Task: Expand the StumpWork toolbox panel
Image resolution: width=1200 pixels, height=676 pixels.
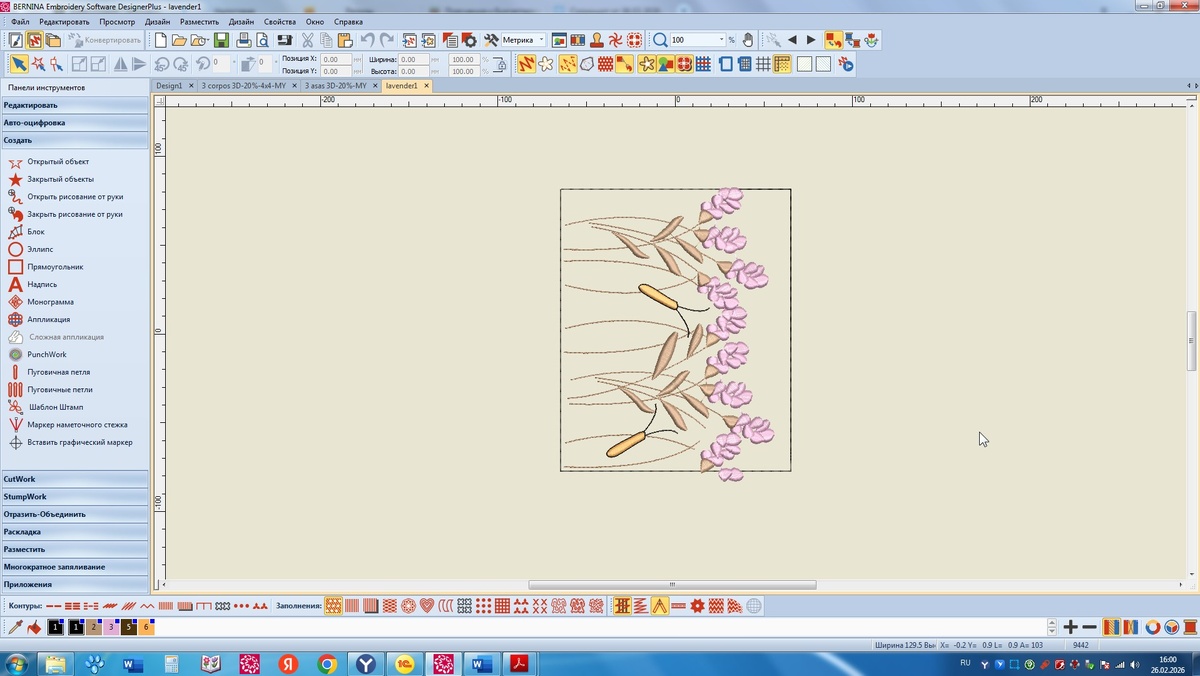Action: (74, 497)
